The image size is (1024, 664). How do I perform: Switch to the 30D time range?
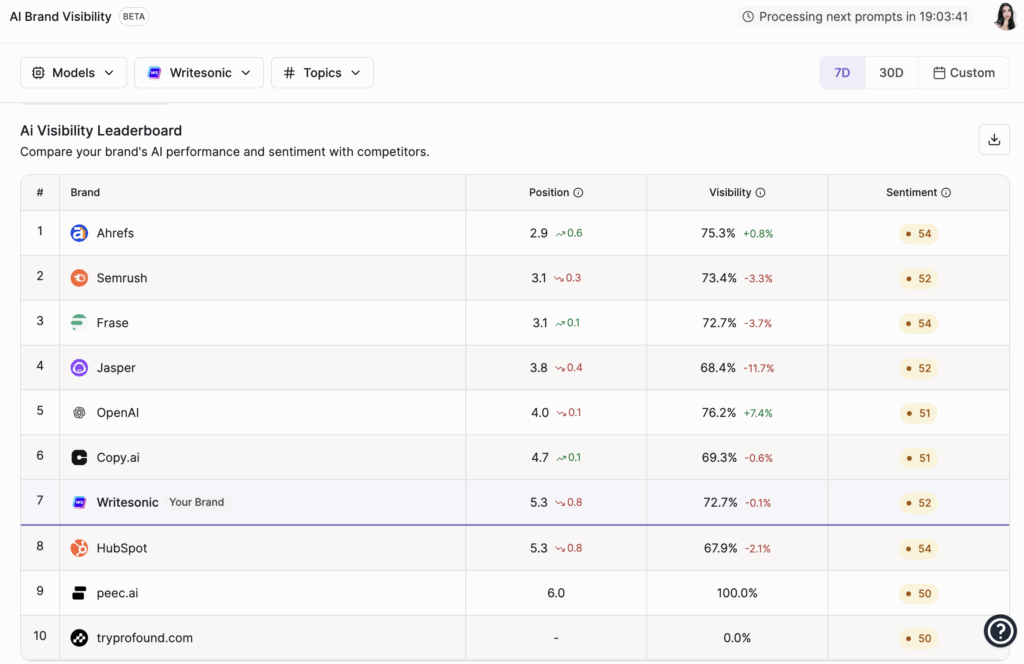(x=891, y=73)
